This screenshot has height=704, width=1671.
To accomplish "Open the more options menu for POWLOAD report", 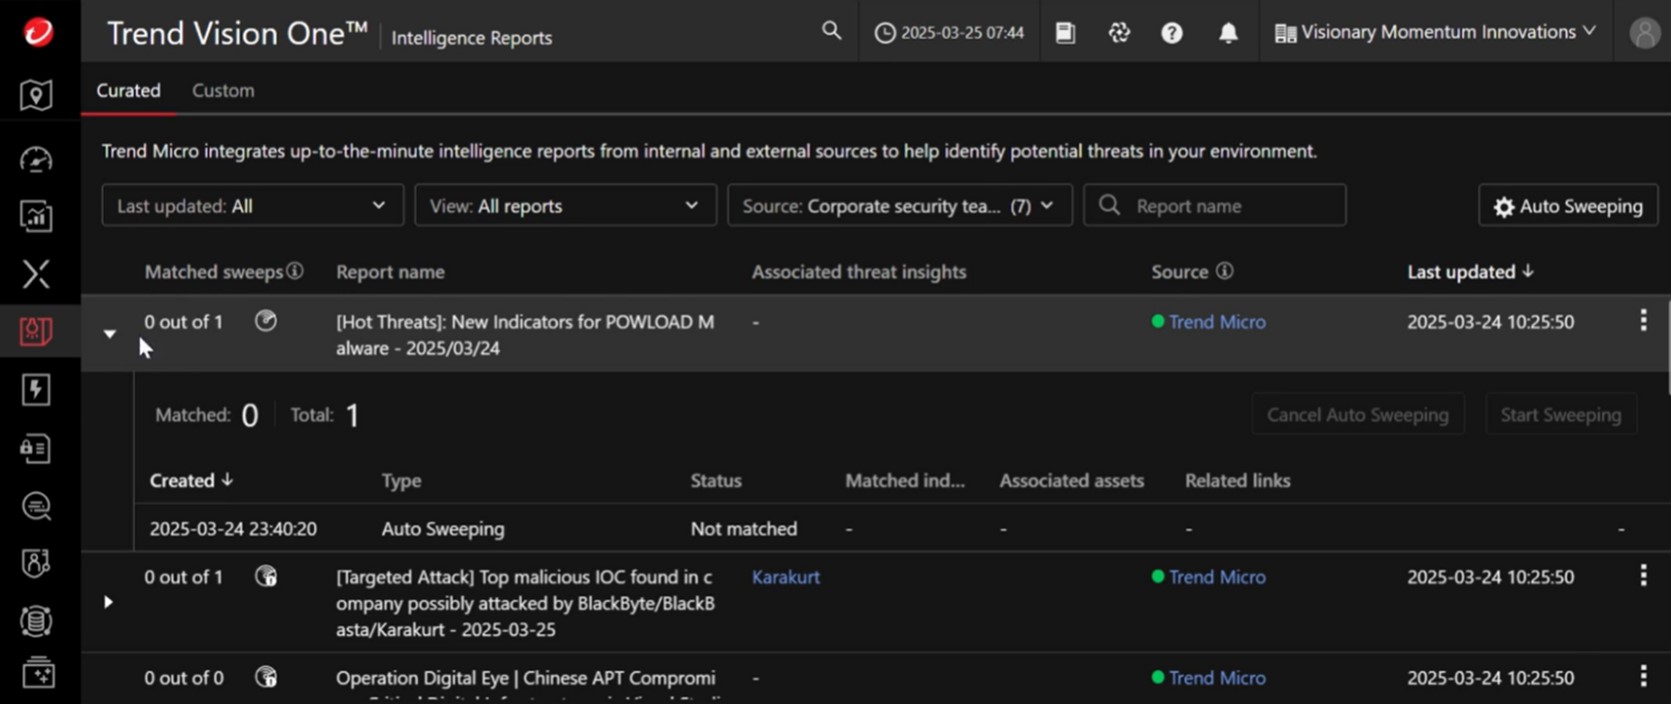I will 1643,320.
